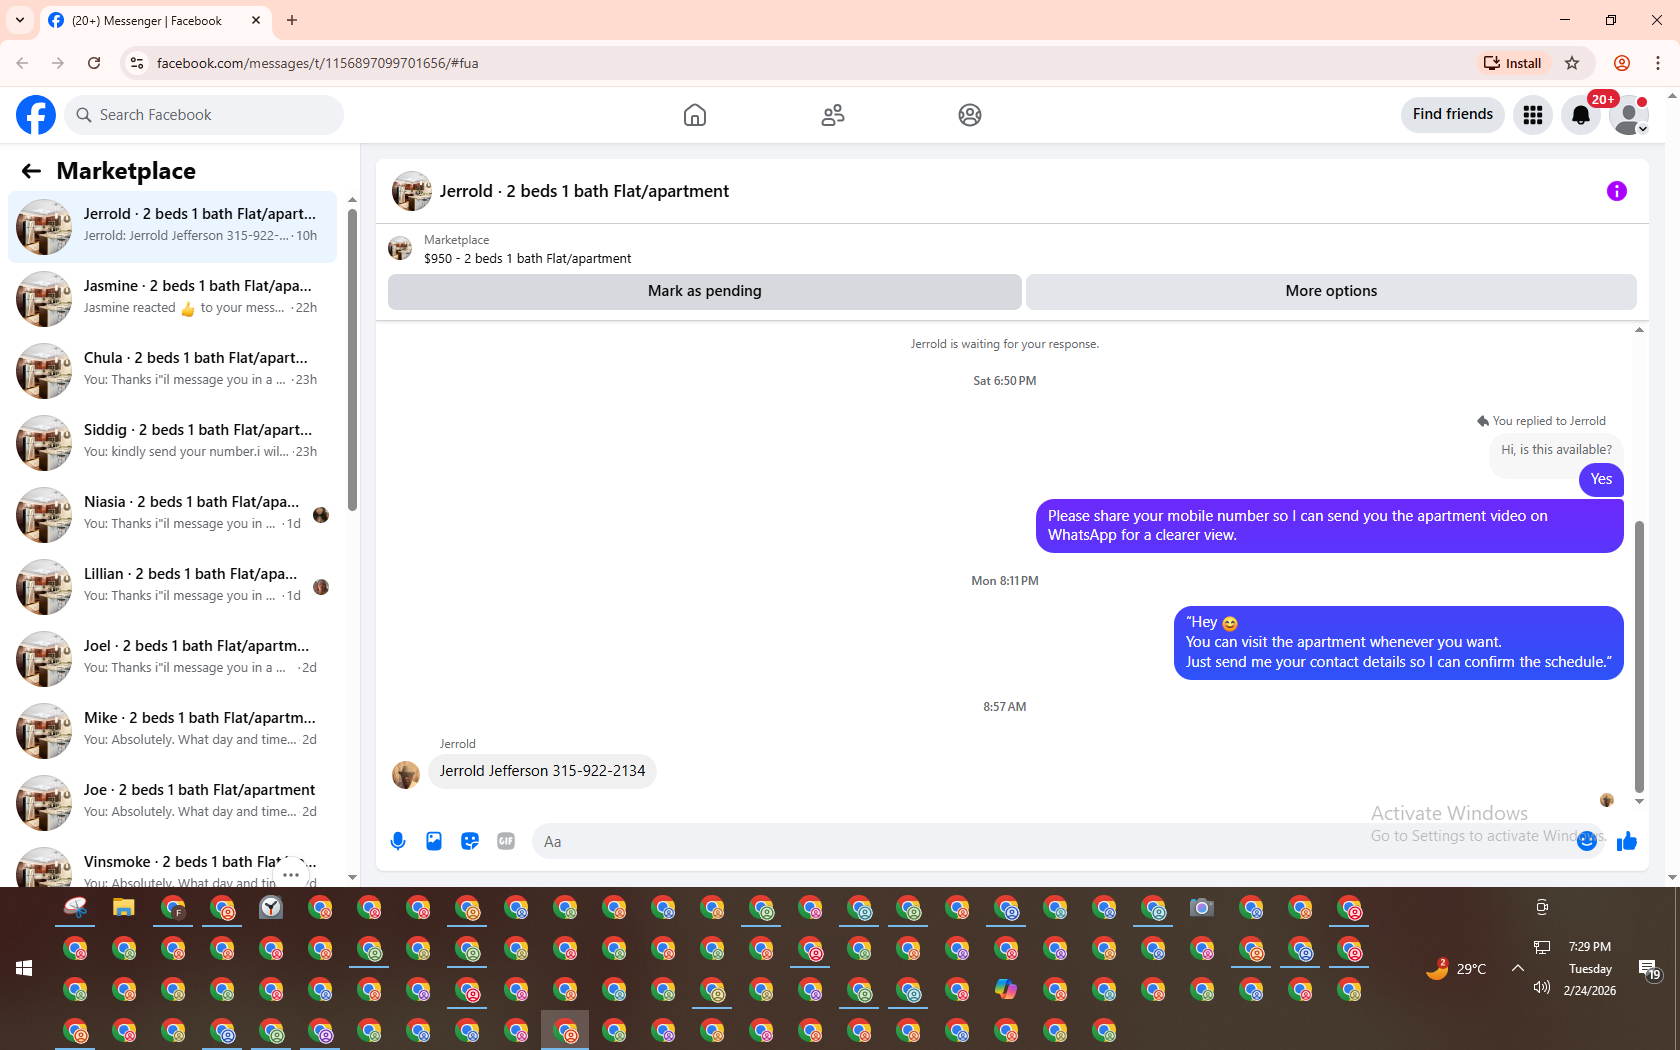The height and width of the screenshot is (1050, 1680).
Task: Click the conversation header title Jerrold
Action: pyautogui.click(x=584, y=191)
